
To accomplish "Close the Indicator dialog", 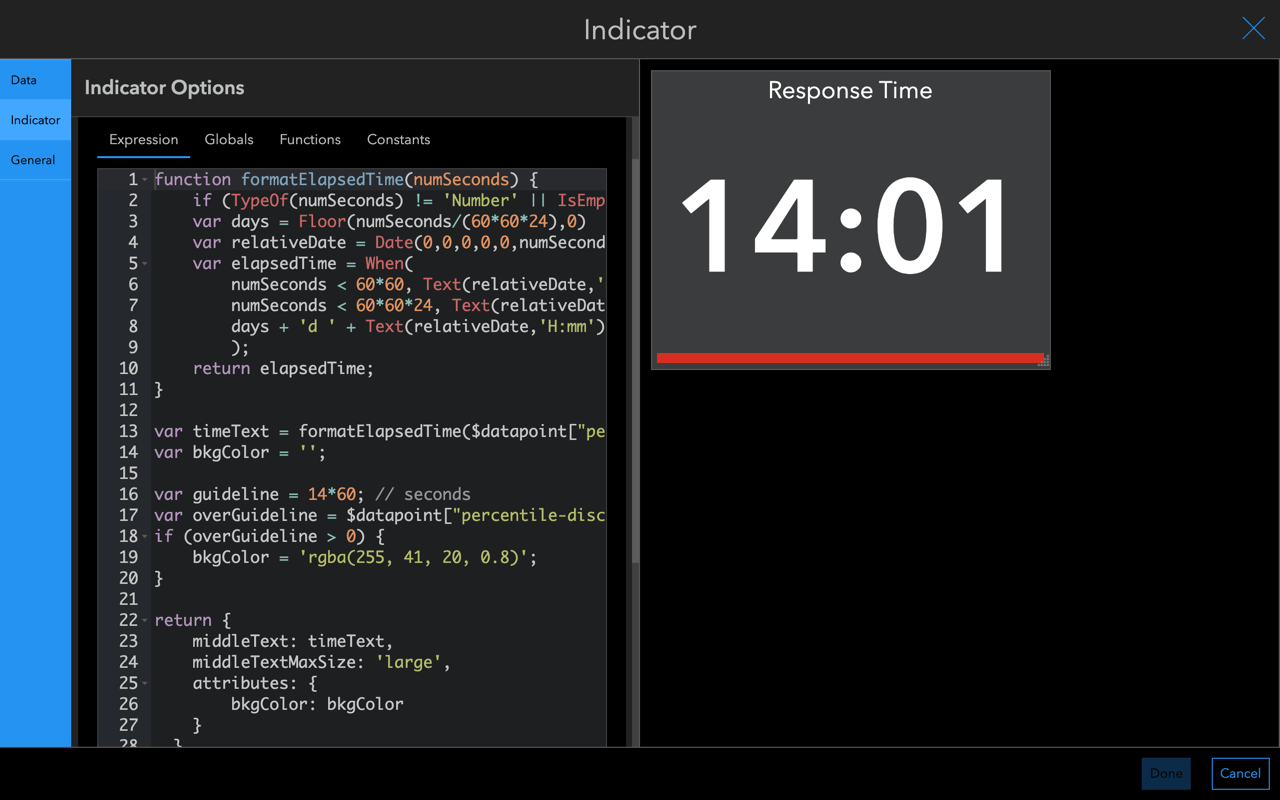I will 1253,28.
